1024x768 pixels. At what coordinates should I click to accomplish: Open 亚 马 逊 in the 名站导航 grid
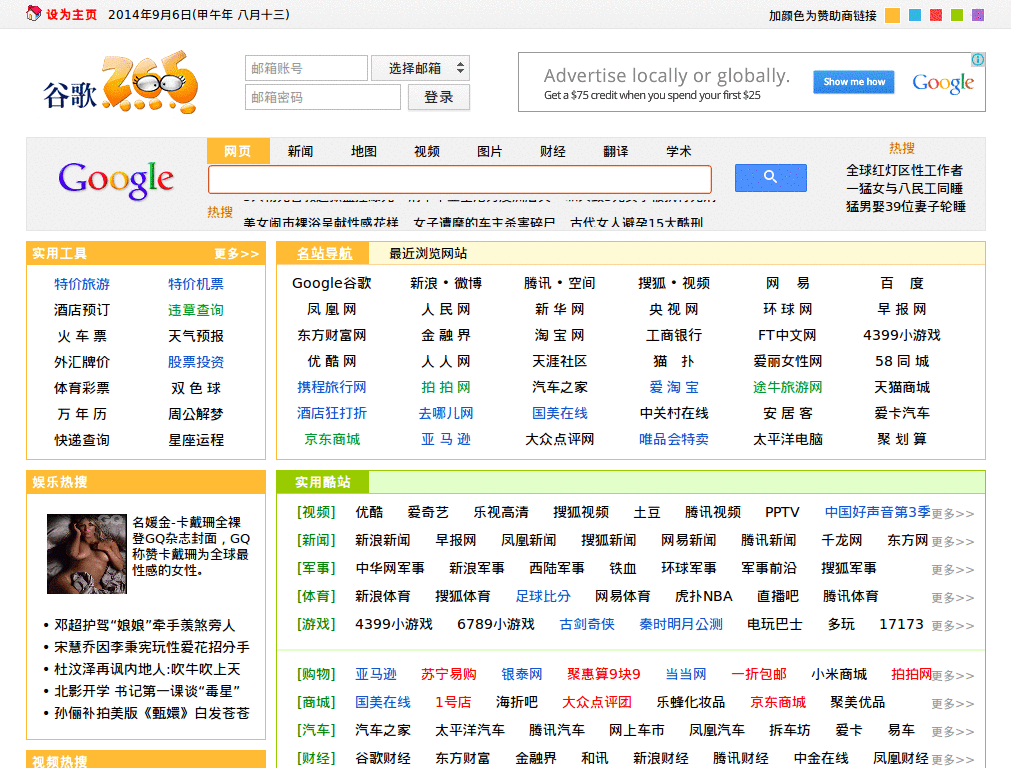[x=446, y=440]
